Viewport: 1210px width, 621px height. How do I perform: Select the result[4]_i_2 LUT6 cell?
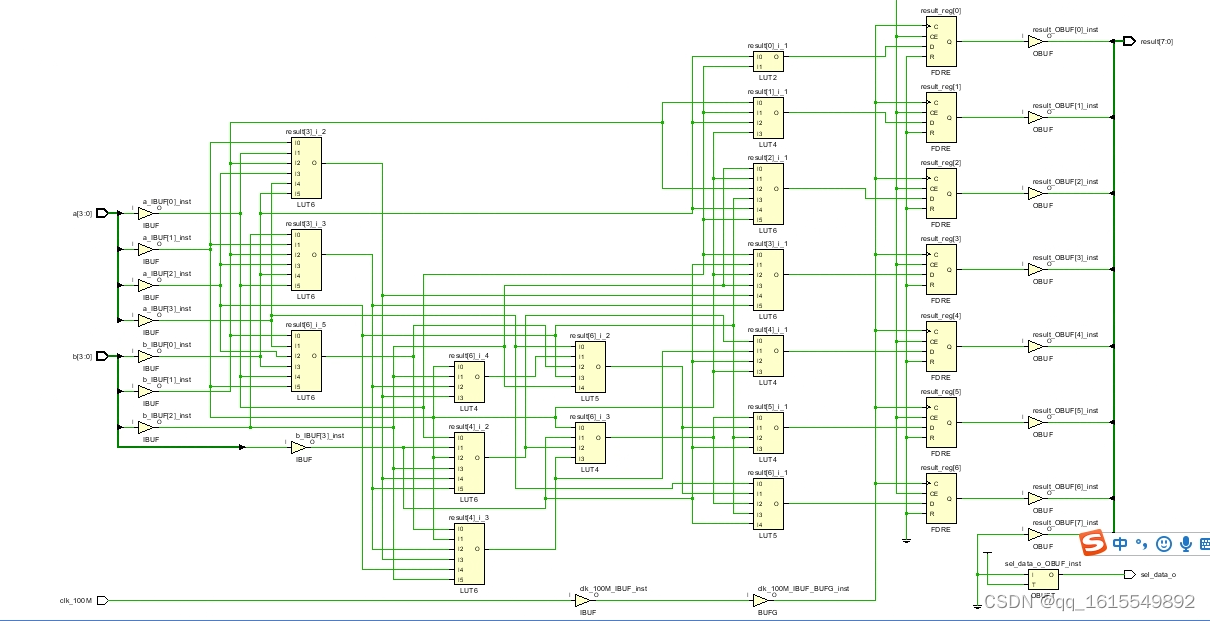pyautogui.click(x=469, y=463)
